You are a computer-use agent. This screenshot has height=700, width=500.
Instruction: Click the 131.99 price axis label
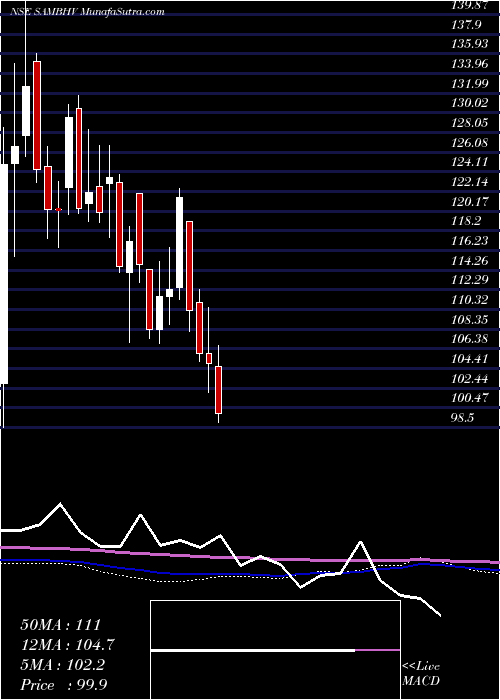(x=470, y=83)
